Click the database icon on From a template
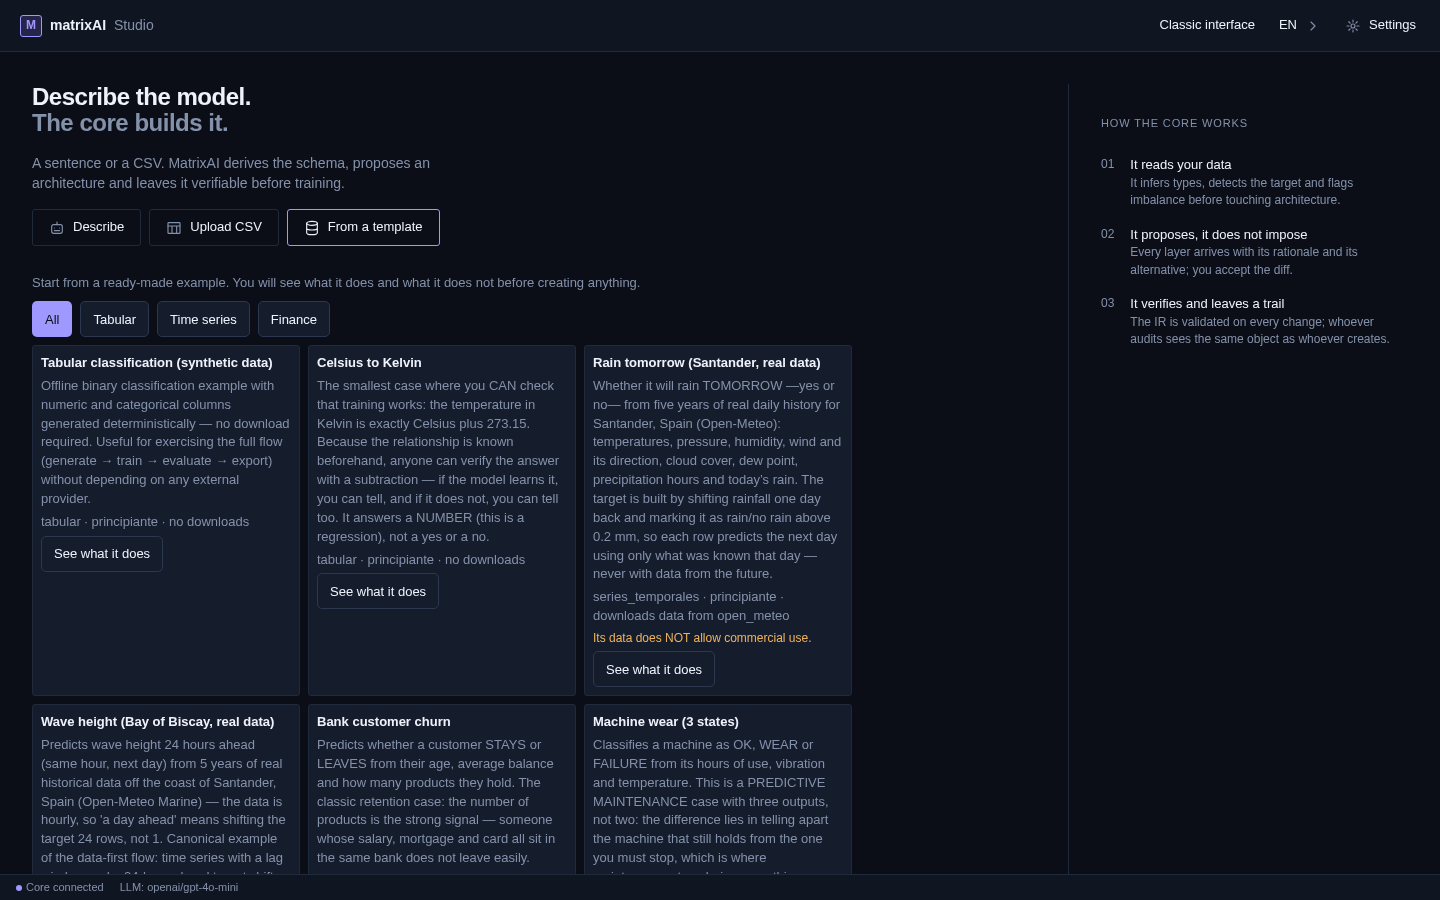The image size is (1440, 900). click(x=312, y=228)
